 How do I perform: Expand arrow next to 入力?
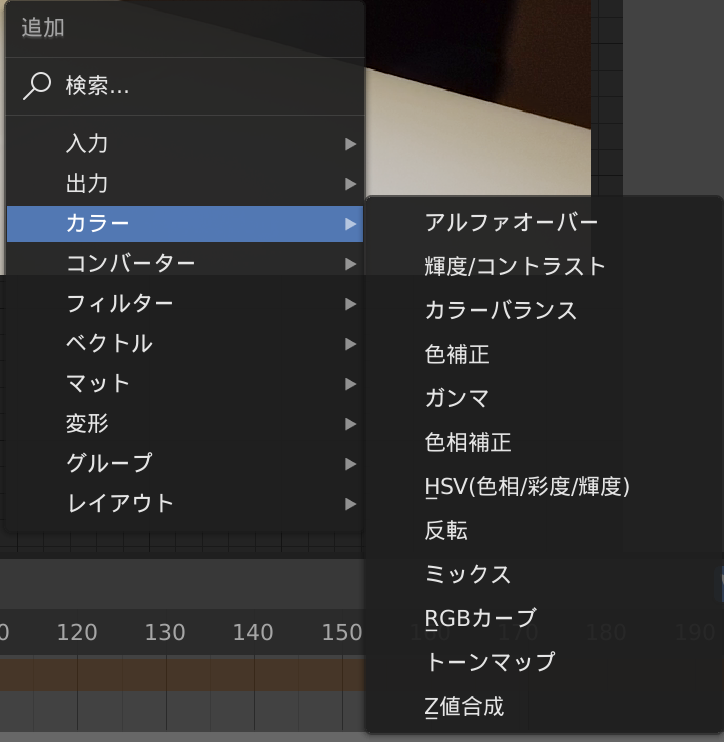tap(350, 144)
